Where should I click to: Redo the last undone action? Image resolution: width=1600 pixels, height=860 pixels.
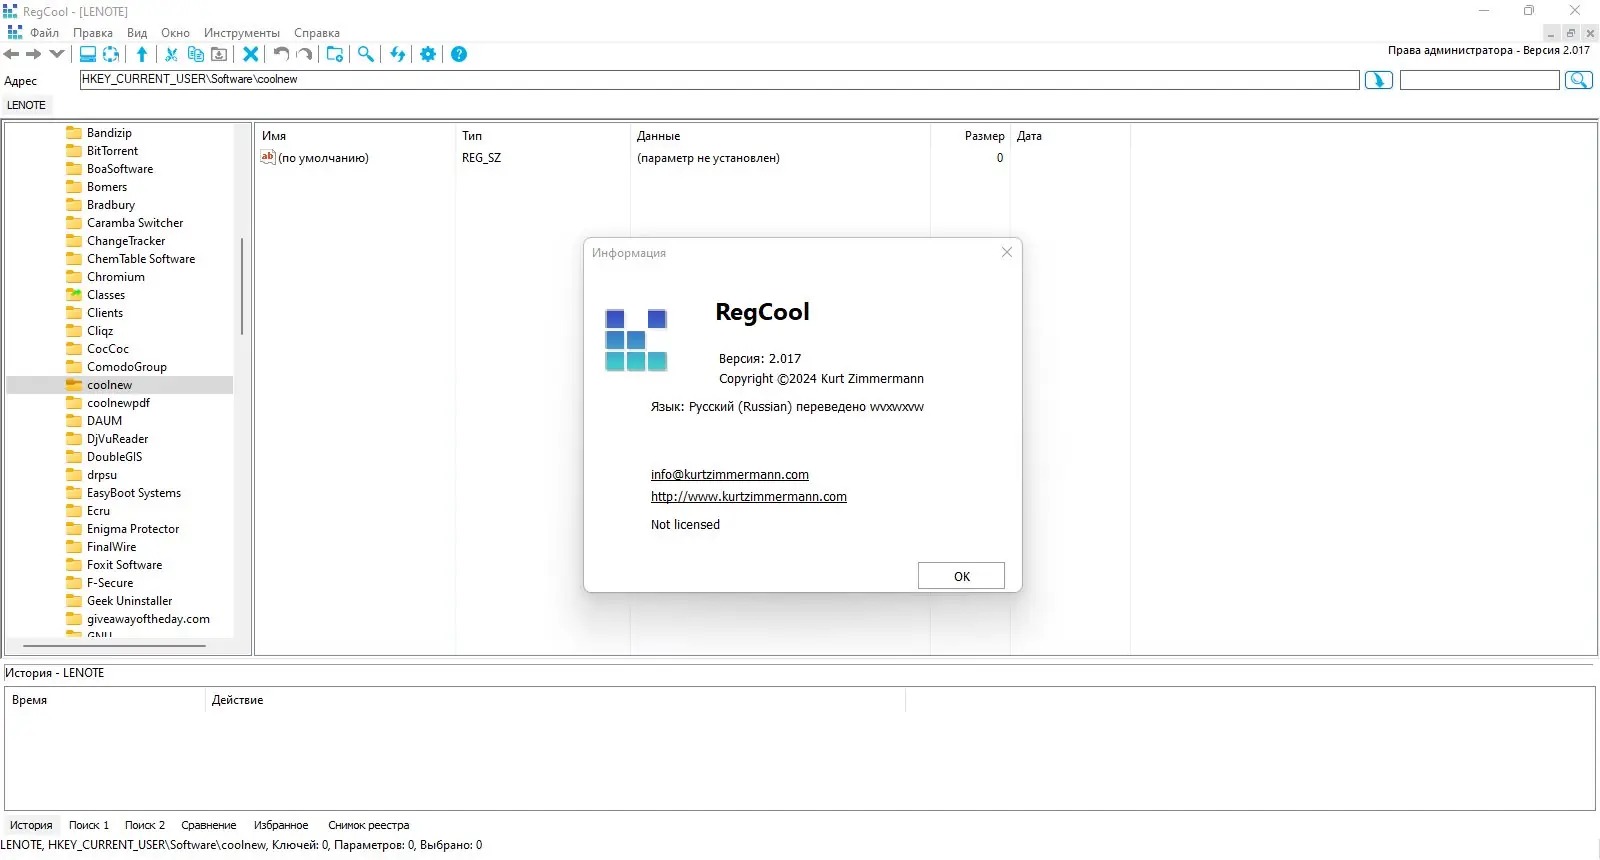[x=304, y=54]
